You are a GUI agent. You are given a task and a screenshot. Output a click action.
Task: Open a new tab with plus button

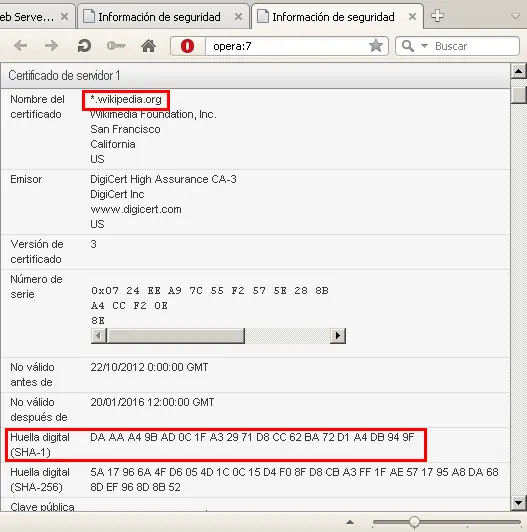[x=437, y=16]
